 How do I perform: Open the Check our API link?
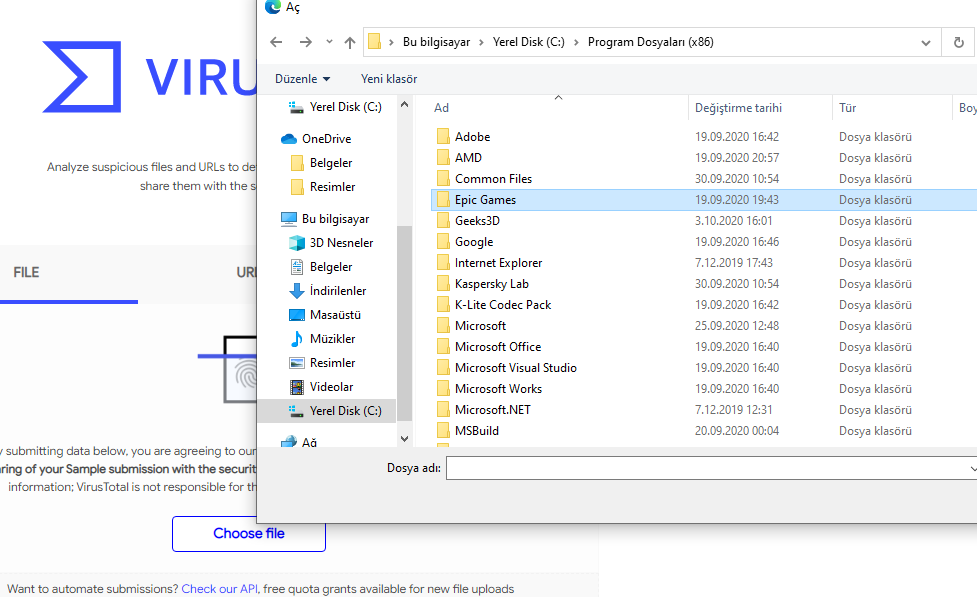click(219, 589)
